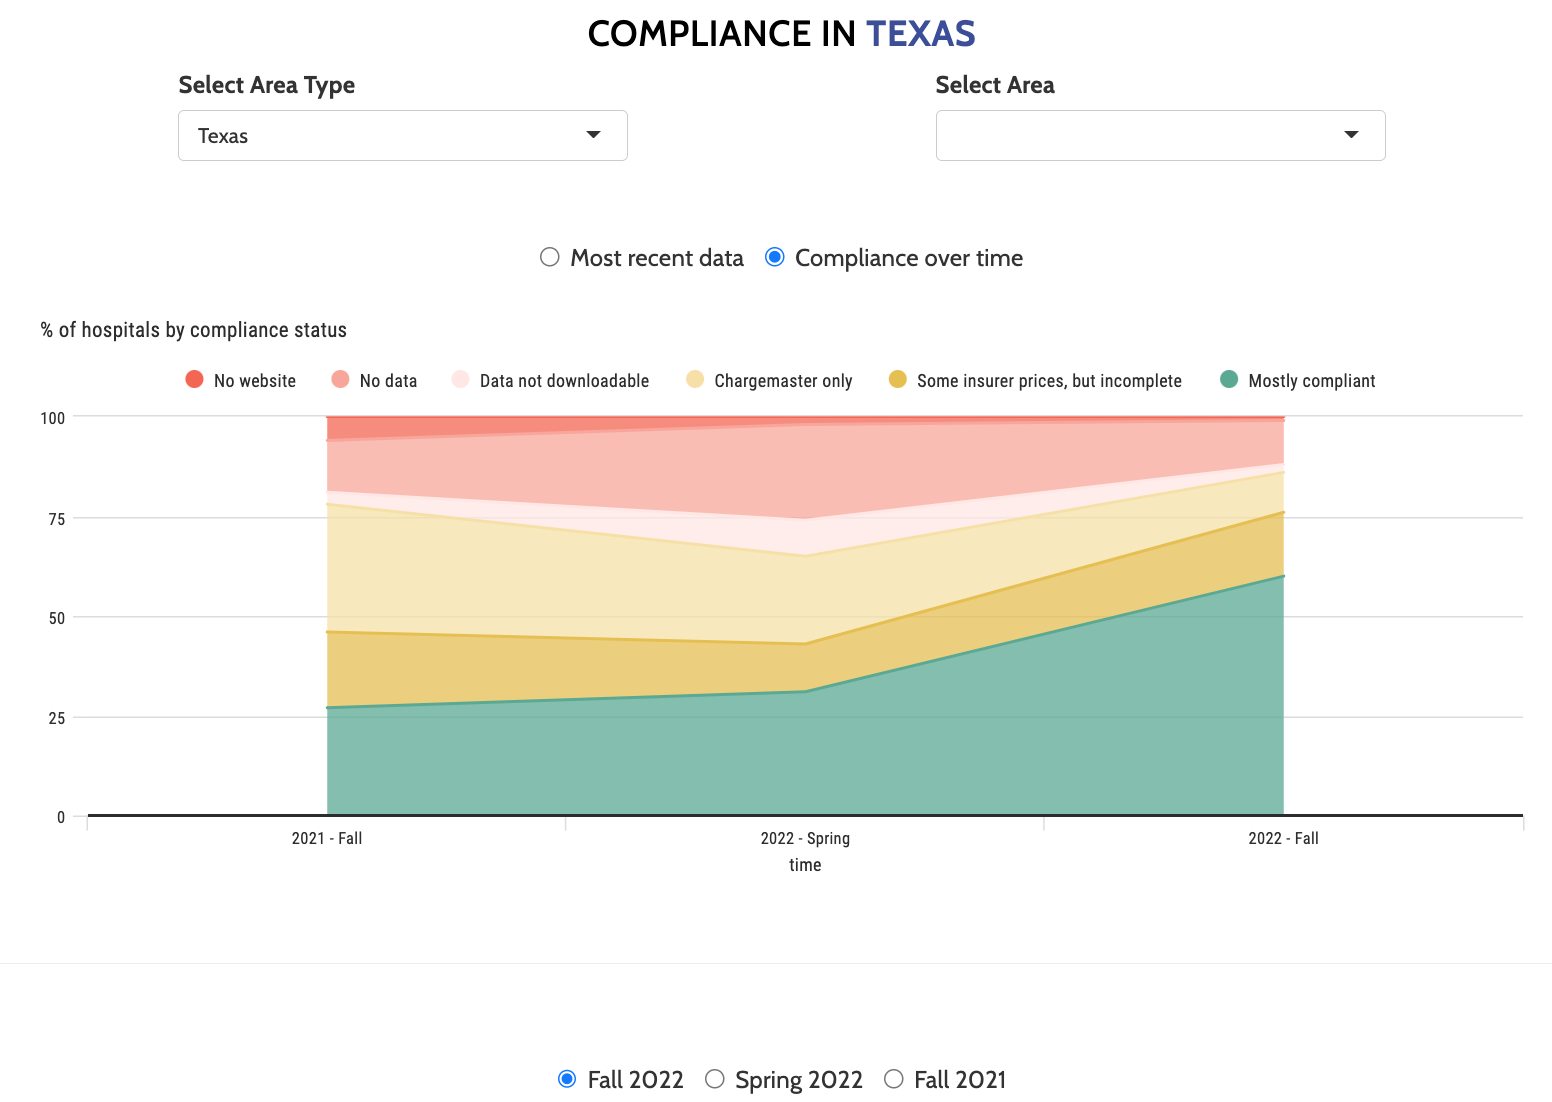Toggle the Mostly compliant legend swatch
The width and height of the screenshot is (1552, 1102).
[x=1229, y=379]
